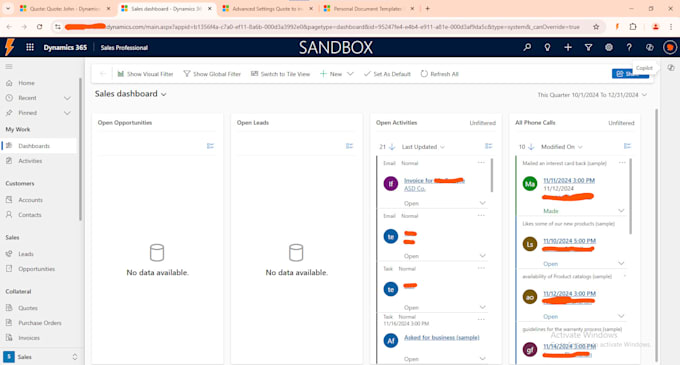The height and width of the screenshot is (365, 680).
Task: Open the 11/11/2024 3:00 PM phone call link
Action: pos(569,180)
